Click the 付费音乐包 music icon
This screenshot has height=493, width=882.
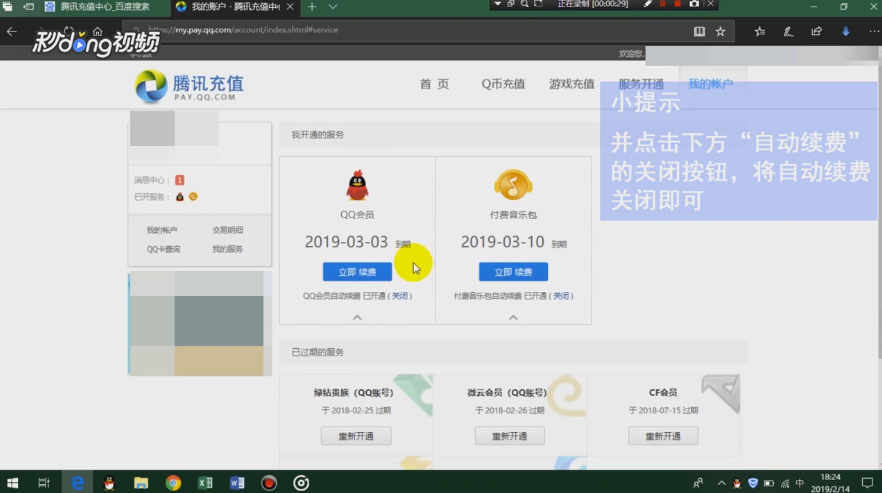(x=513, y=185)
